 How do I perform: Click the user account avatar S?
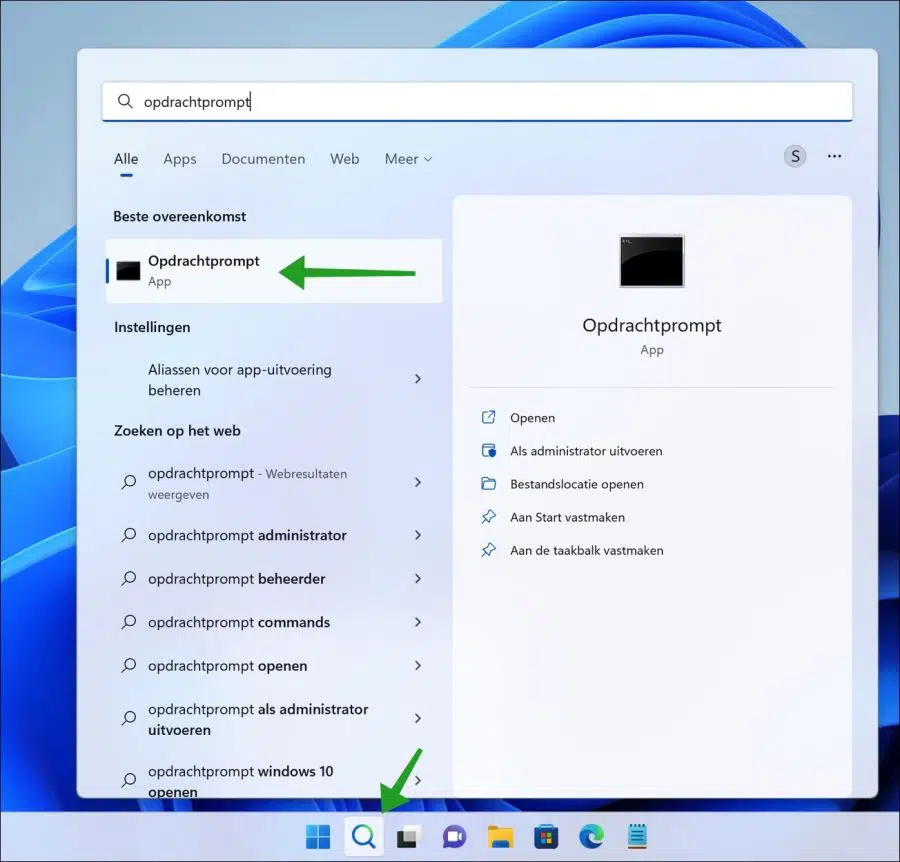click(795, 156)
